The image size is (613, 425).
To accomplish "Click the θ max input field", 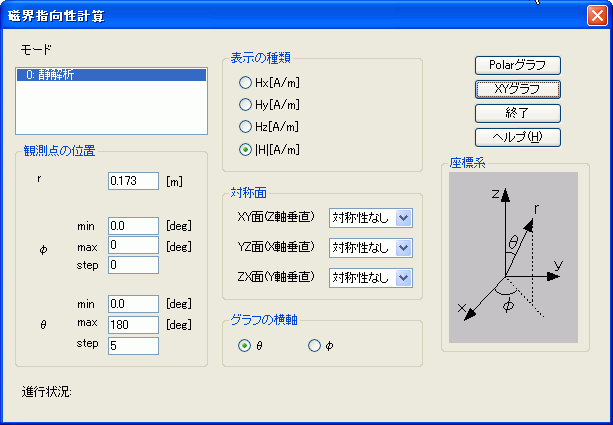I will click(x=133, y=325).
